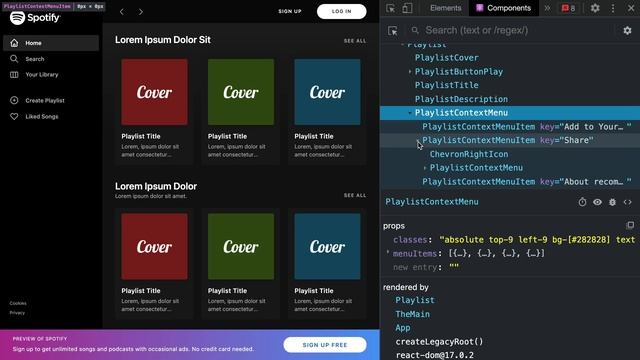The width and height of the screenshot is (640, 360).
Task: Click "createLegacyRoot()" text
Action: [x=439, y=342]
